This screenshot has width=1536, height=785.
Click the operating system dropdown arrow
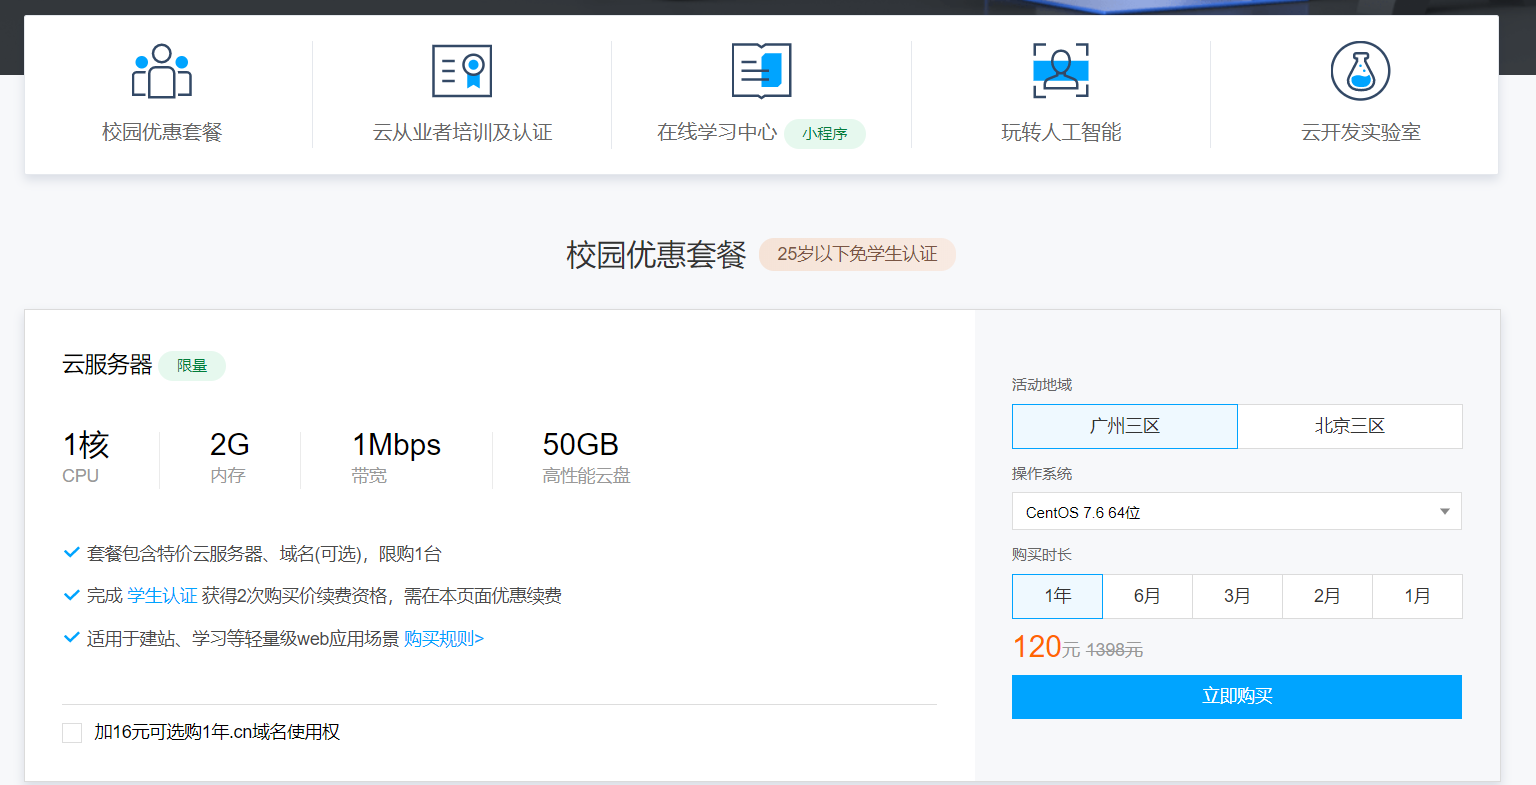[1445, 512]
